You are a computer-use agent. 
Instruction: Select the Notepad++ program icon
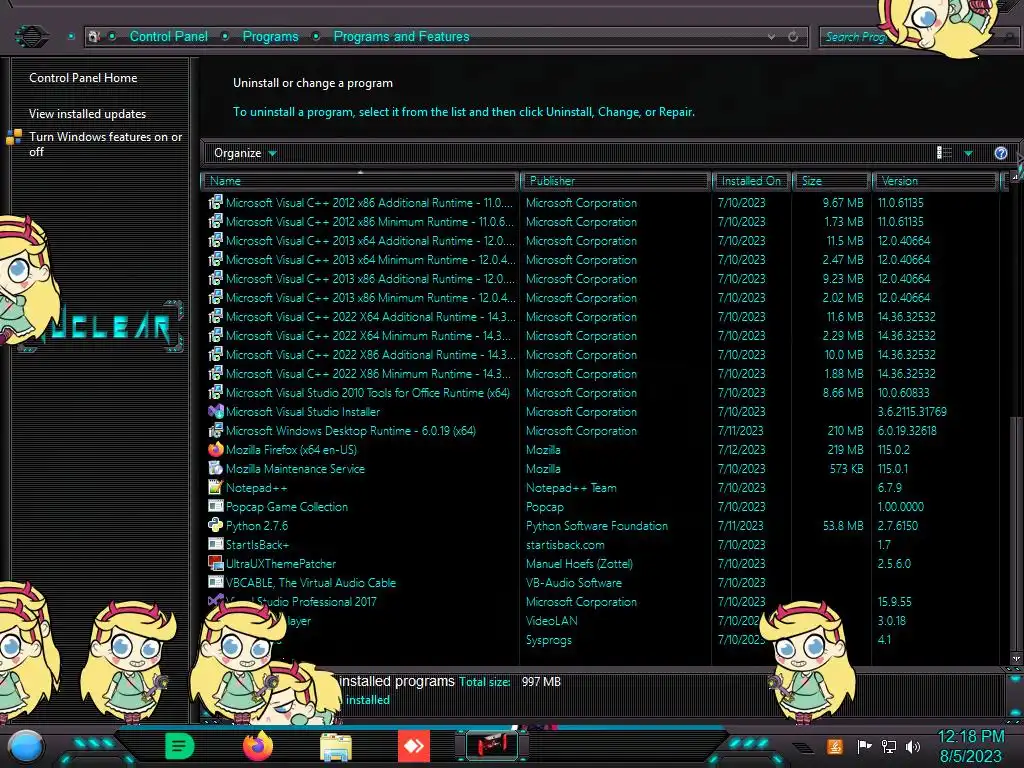216,487
